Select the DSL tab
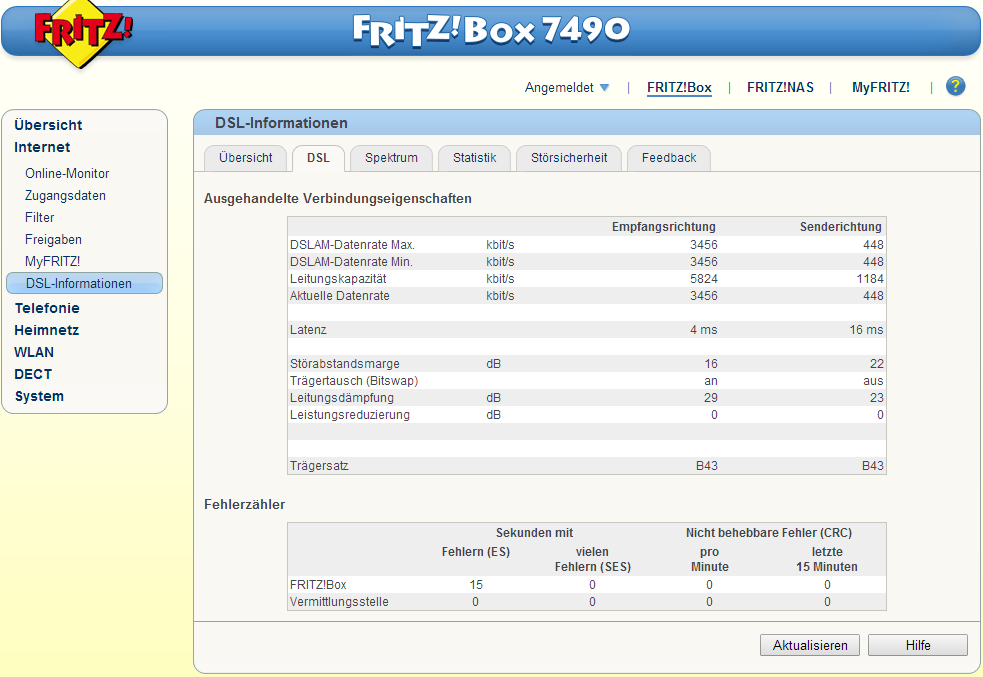This screenshot has width=983, height=677. (x=318, y=158)
